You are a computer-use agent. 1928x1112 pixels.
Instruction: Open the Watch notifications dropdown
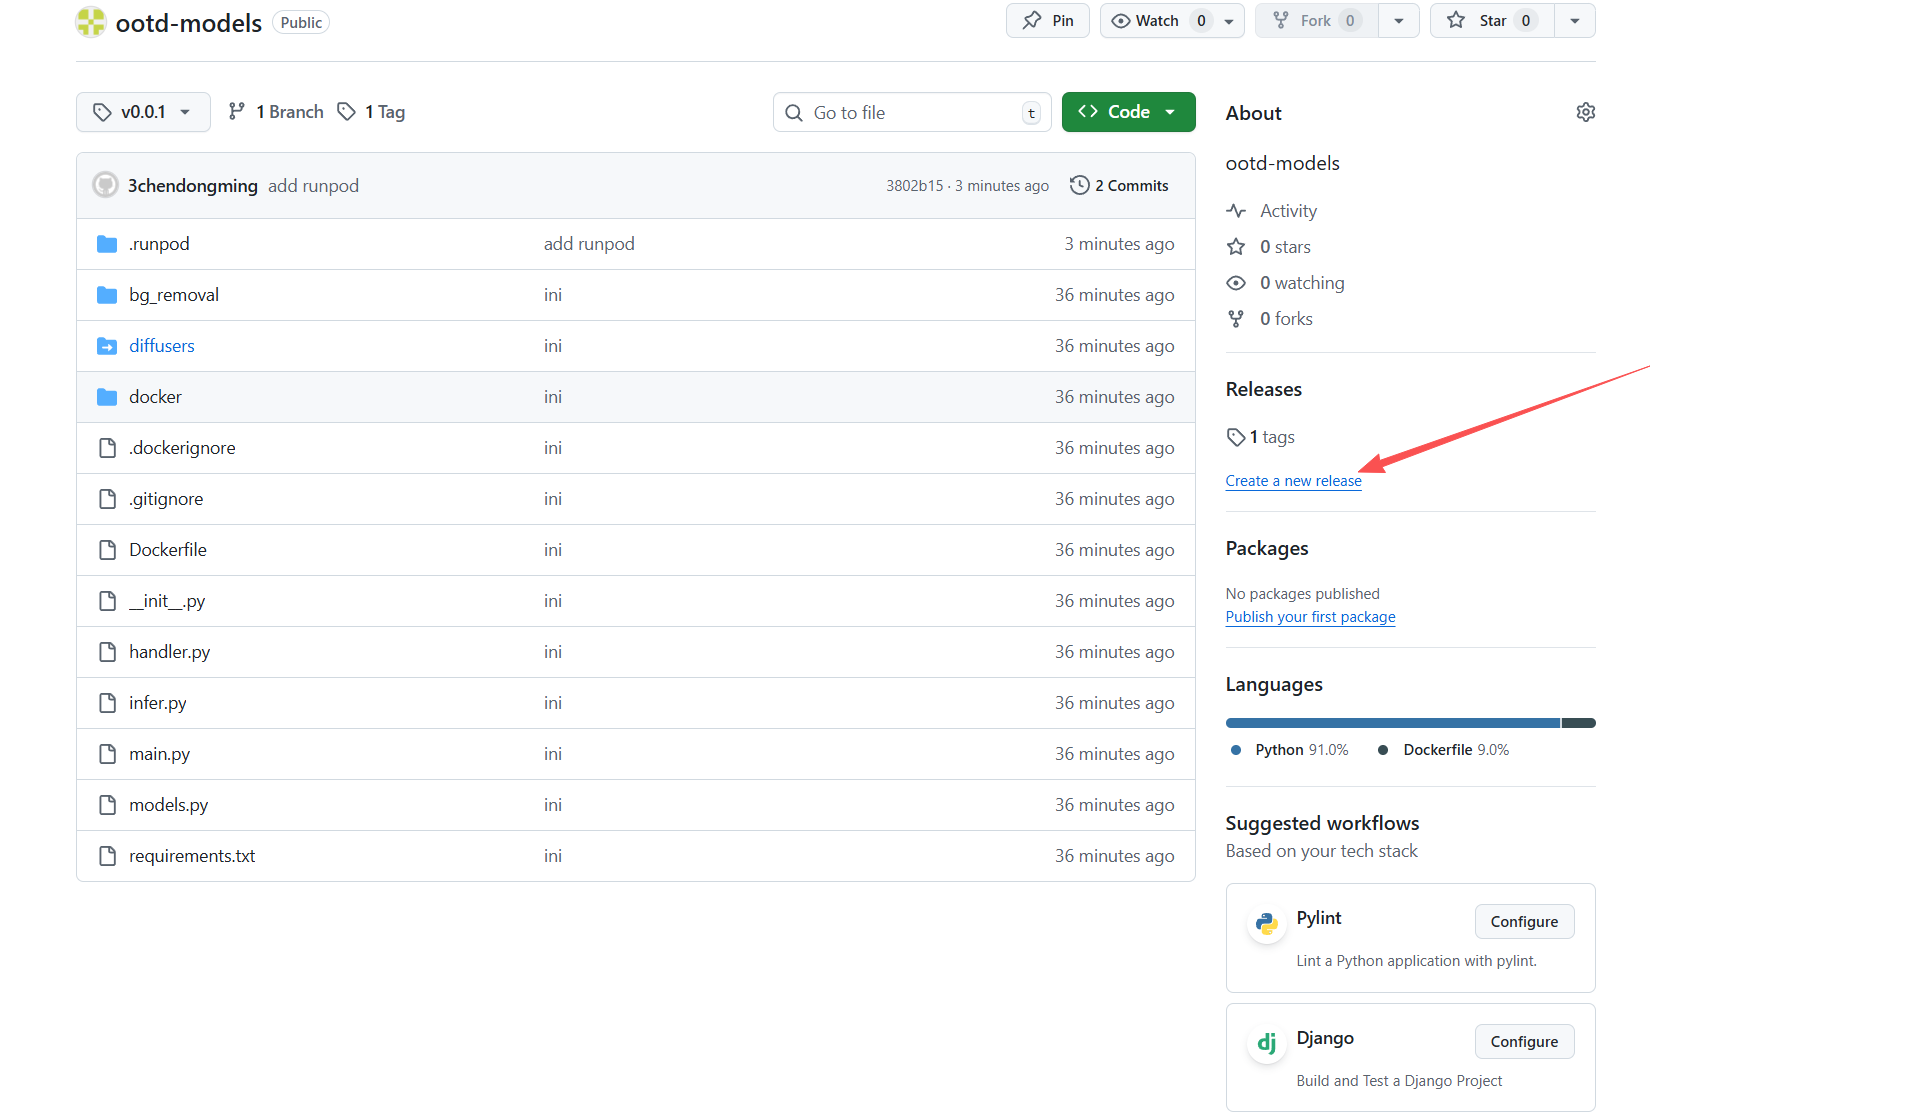(x=1171, y=21)
